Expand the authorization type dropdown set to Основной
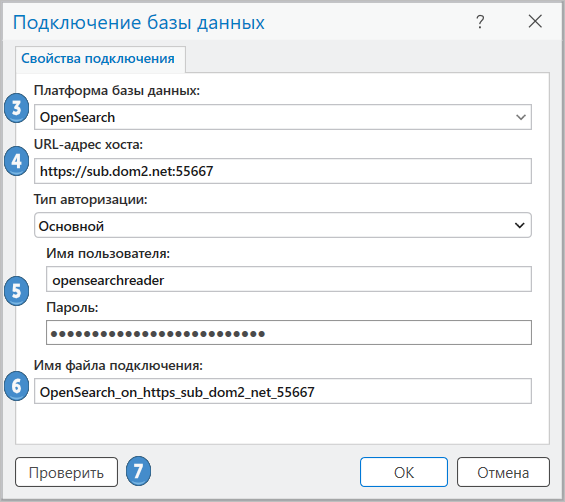 282,225
